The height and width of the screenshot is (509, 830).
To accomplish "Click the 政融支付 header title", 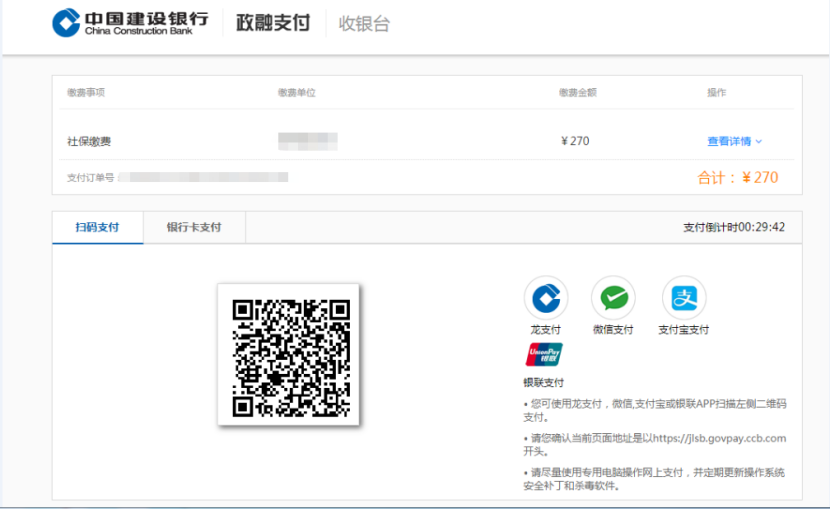I will coord(273,23).
